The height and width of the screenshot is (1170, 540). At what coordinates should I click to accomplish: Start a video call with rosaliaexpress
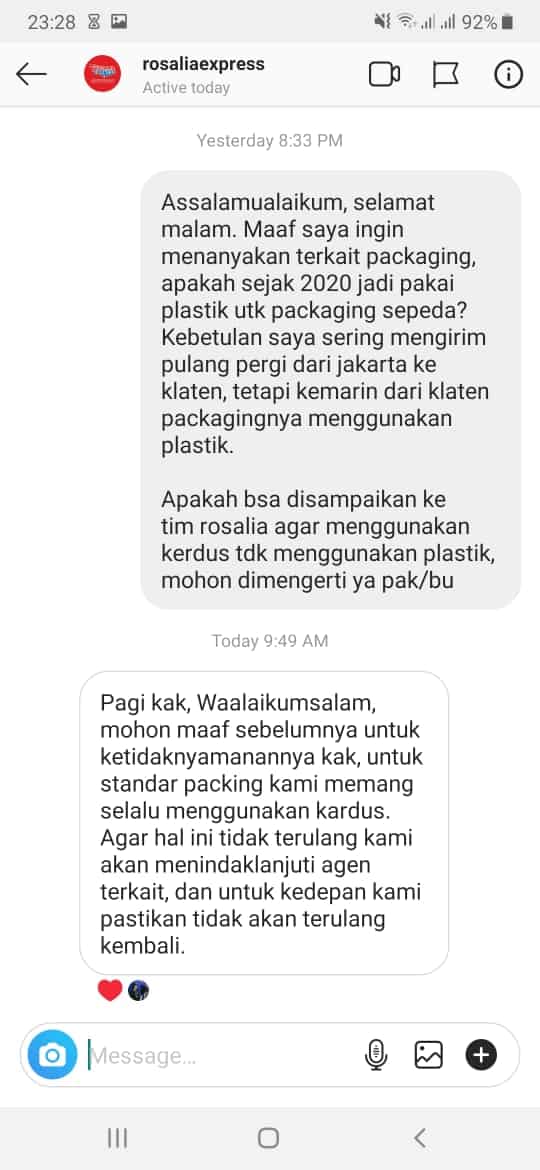385,74
